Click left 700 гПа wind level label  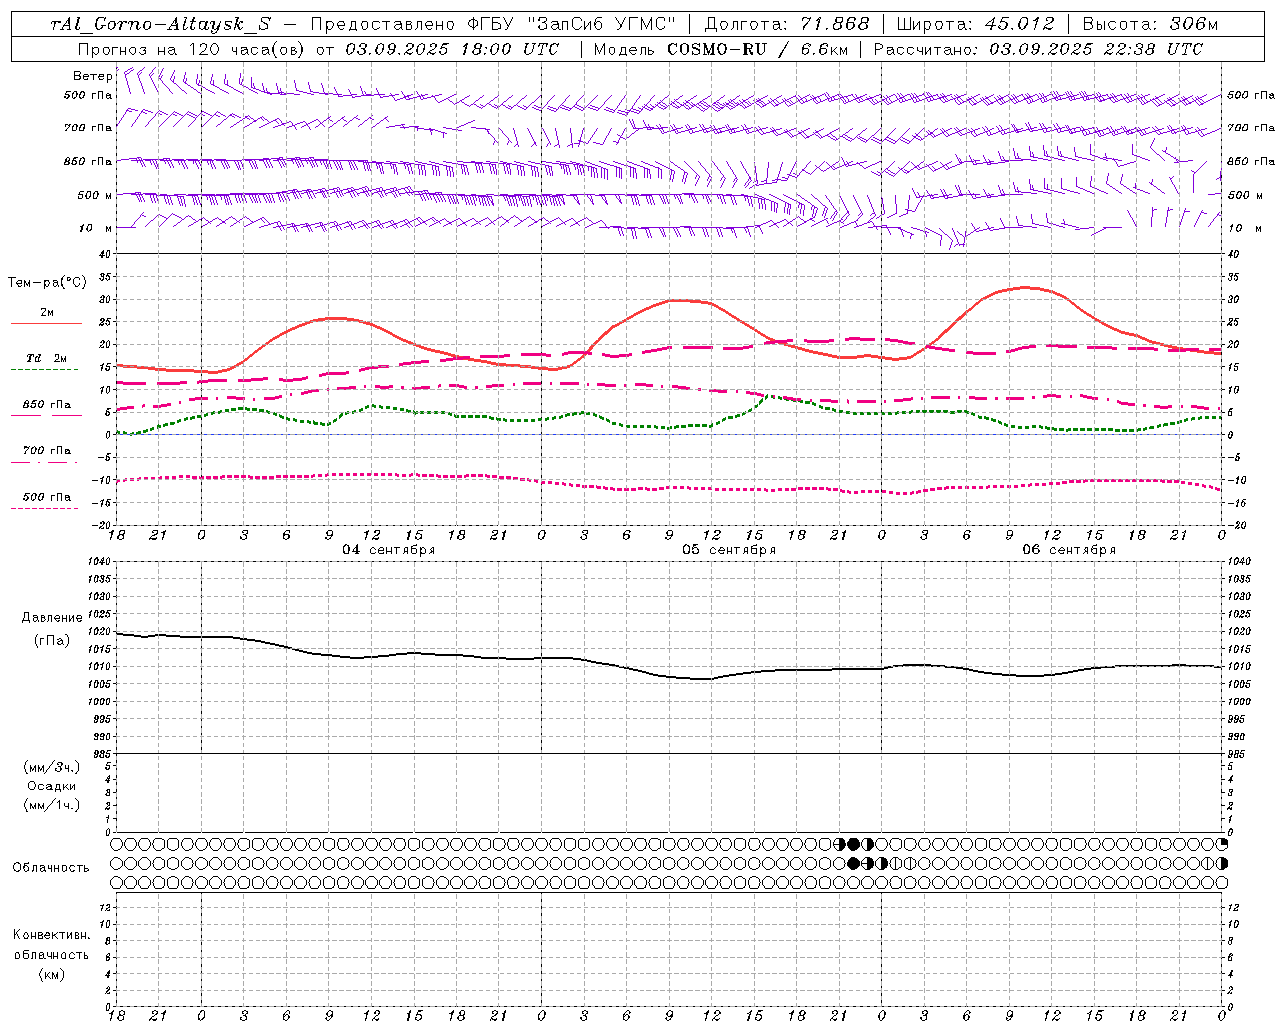(88, 128)
